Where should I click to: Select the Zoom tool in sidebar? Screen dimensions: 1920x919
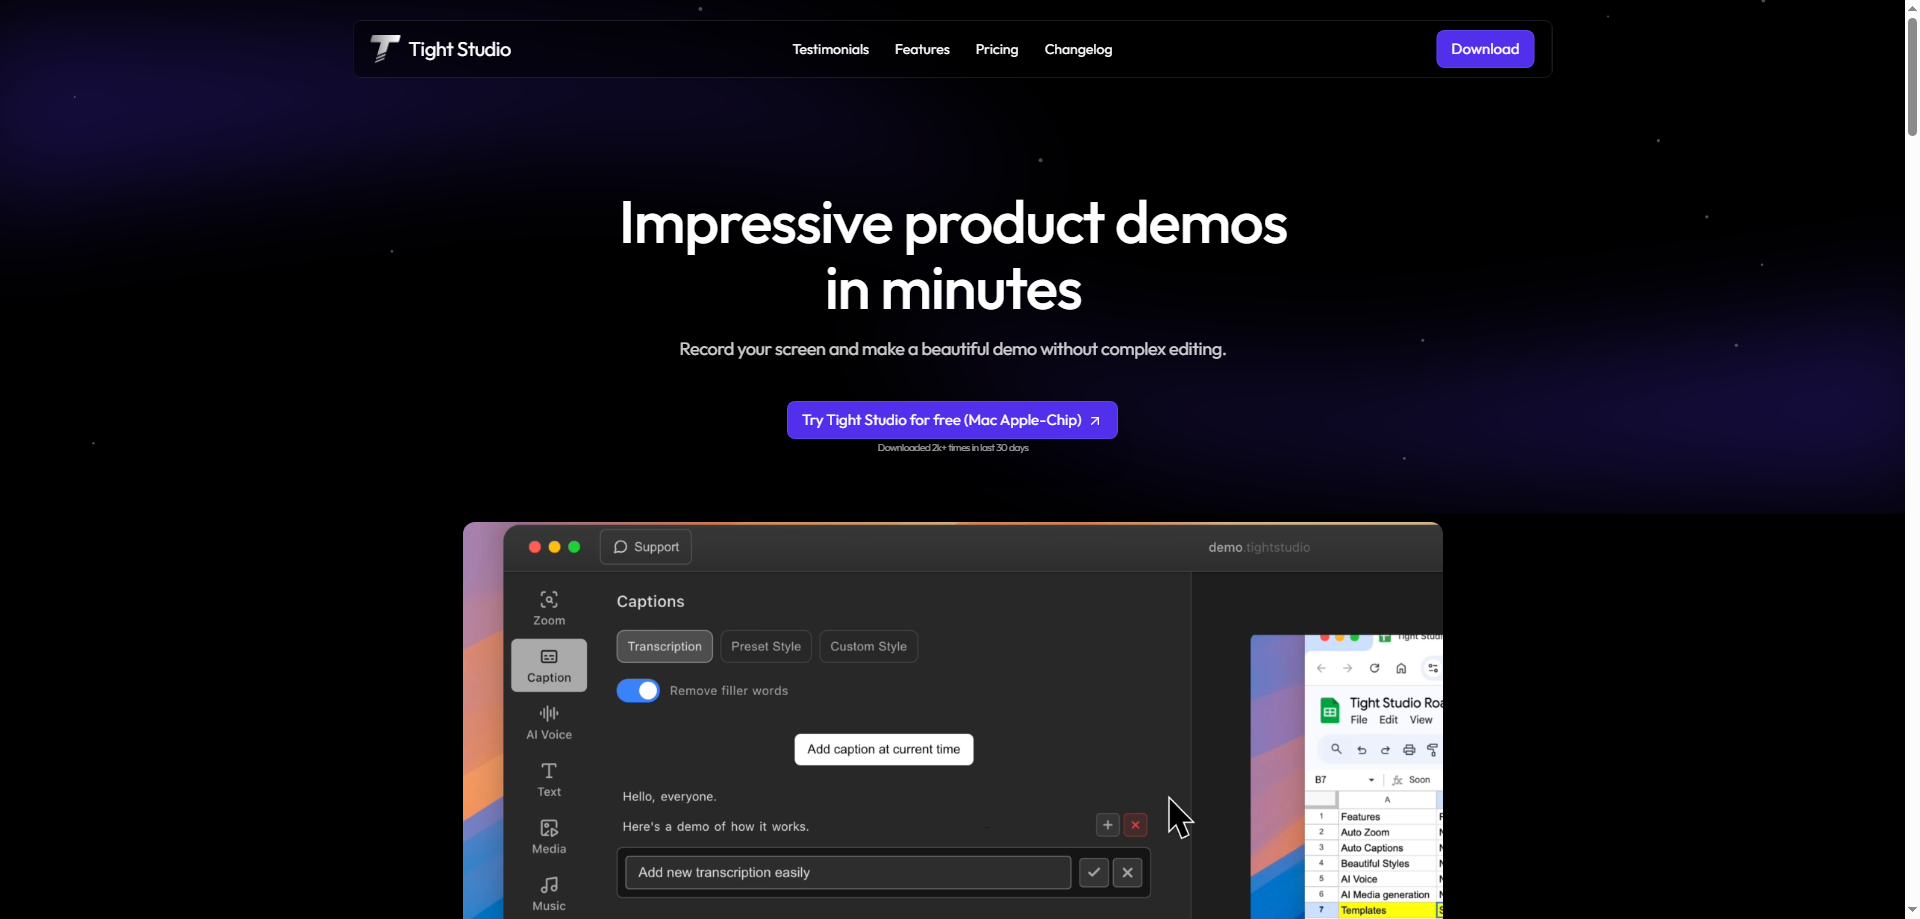(549, 607)
